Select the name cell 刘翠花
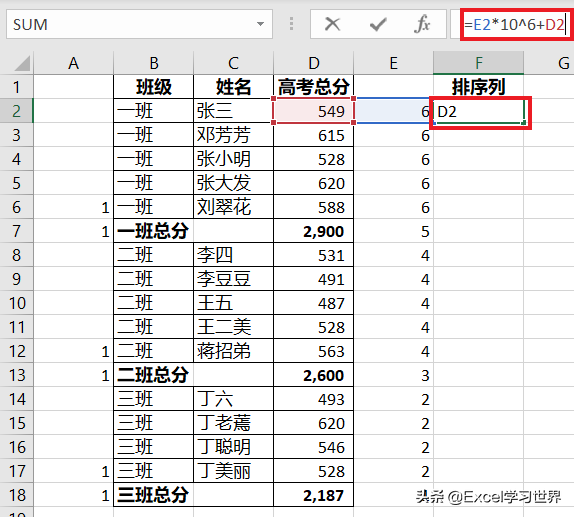Image resolution: width=574 pixels, height=517 pixels. tap(233, 207)
